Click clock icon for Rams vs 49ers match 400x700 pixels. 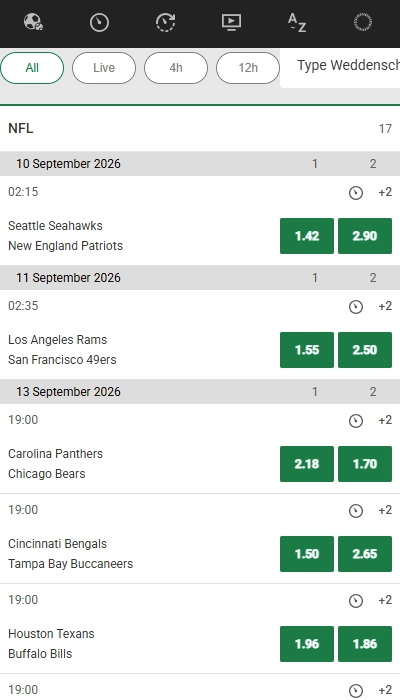(356, 307)
